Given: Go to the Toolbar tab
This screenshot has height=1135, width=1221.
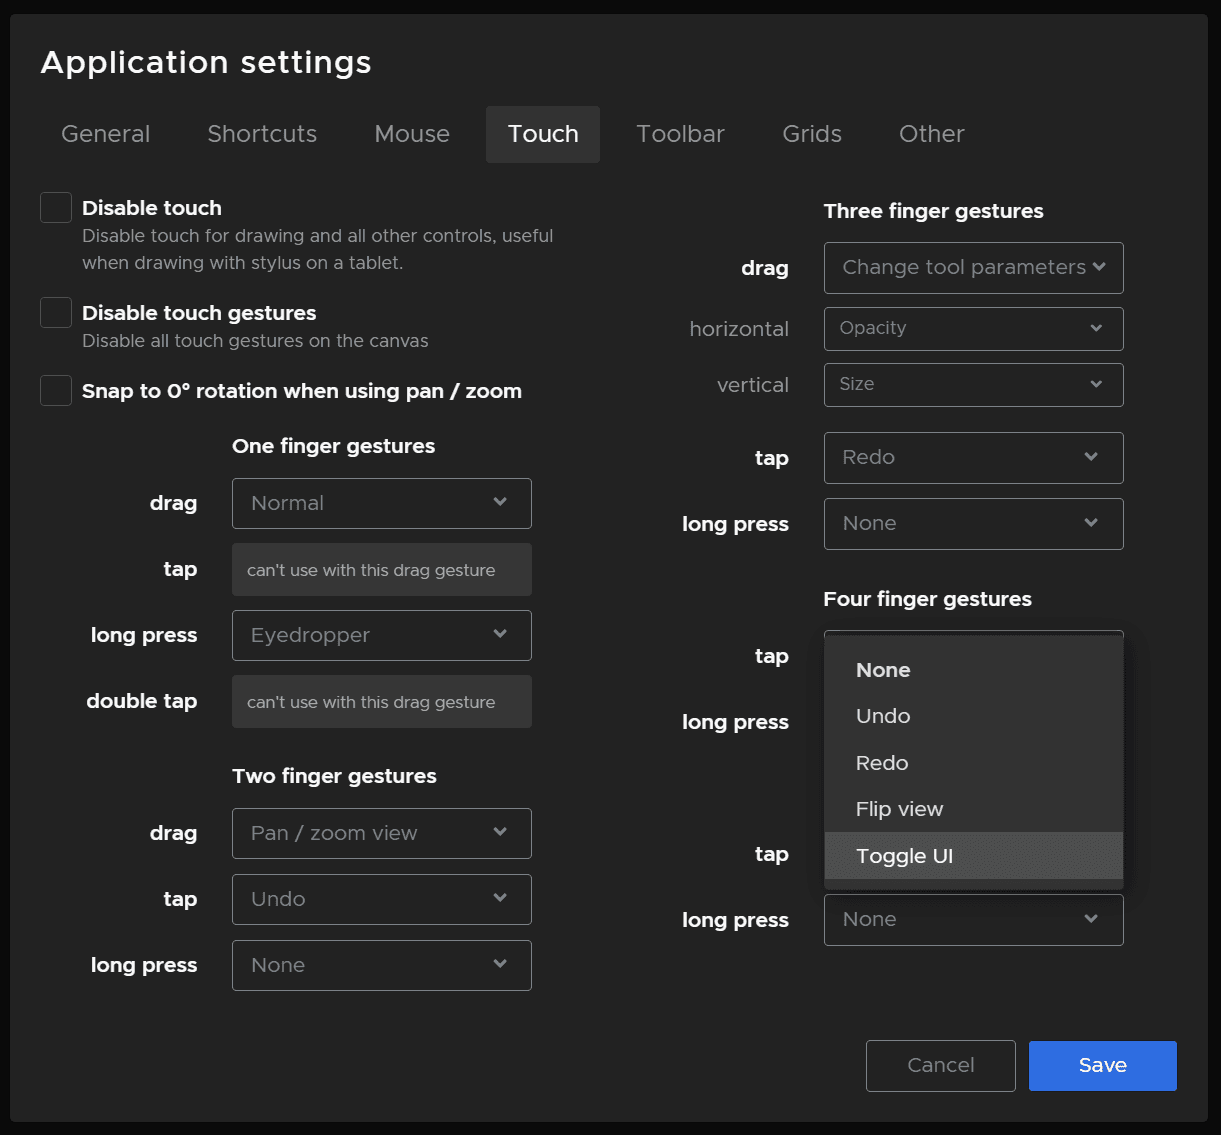Looking at the screenshot, I should [x=680, y=134].
